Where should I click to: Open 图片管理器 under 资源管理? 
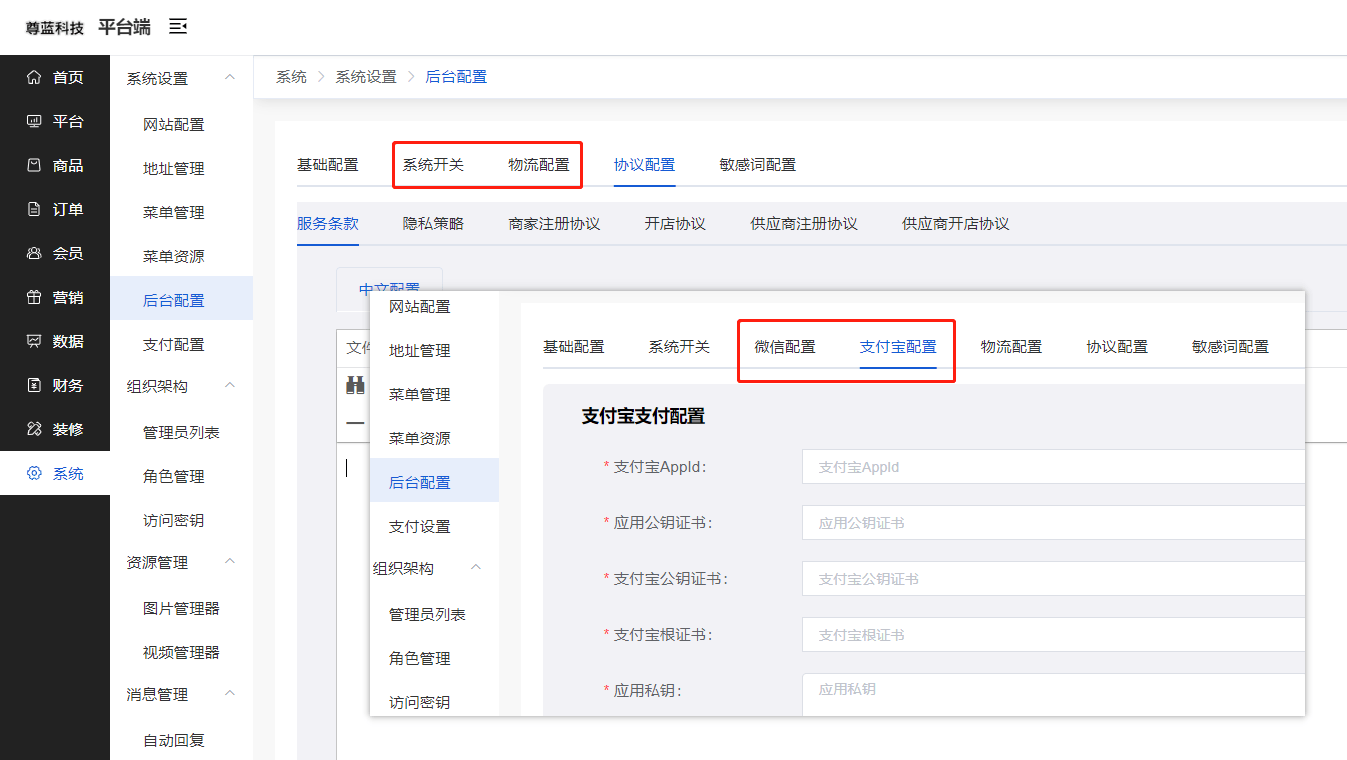click(181, 609)
